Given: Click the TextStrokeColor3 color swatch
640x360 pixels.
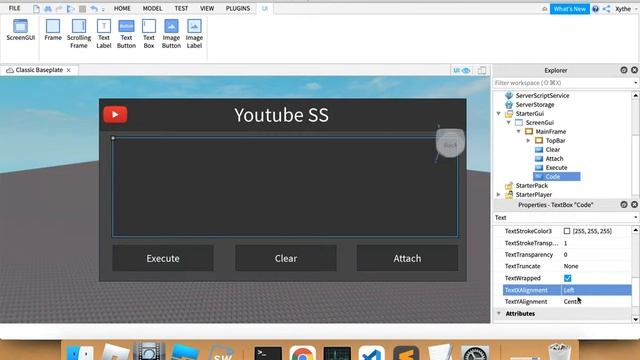Looking at the screenshot, I should [x=567, y=231].
